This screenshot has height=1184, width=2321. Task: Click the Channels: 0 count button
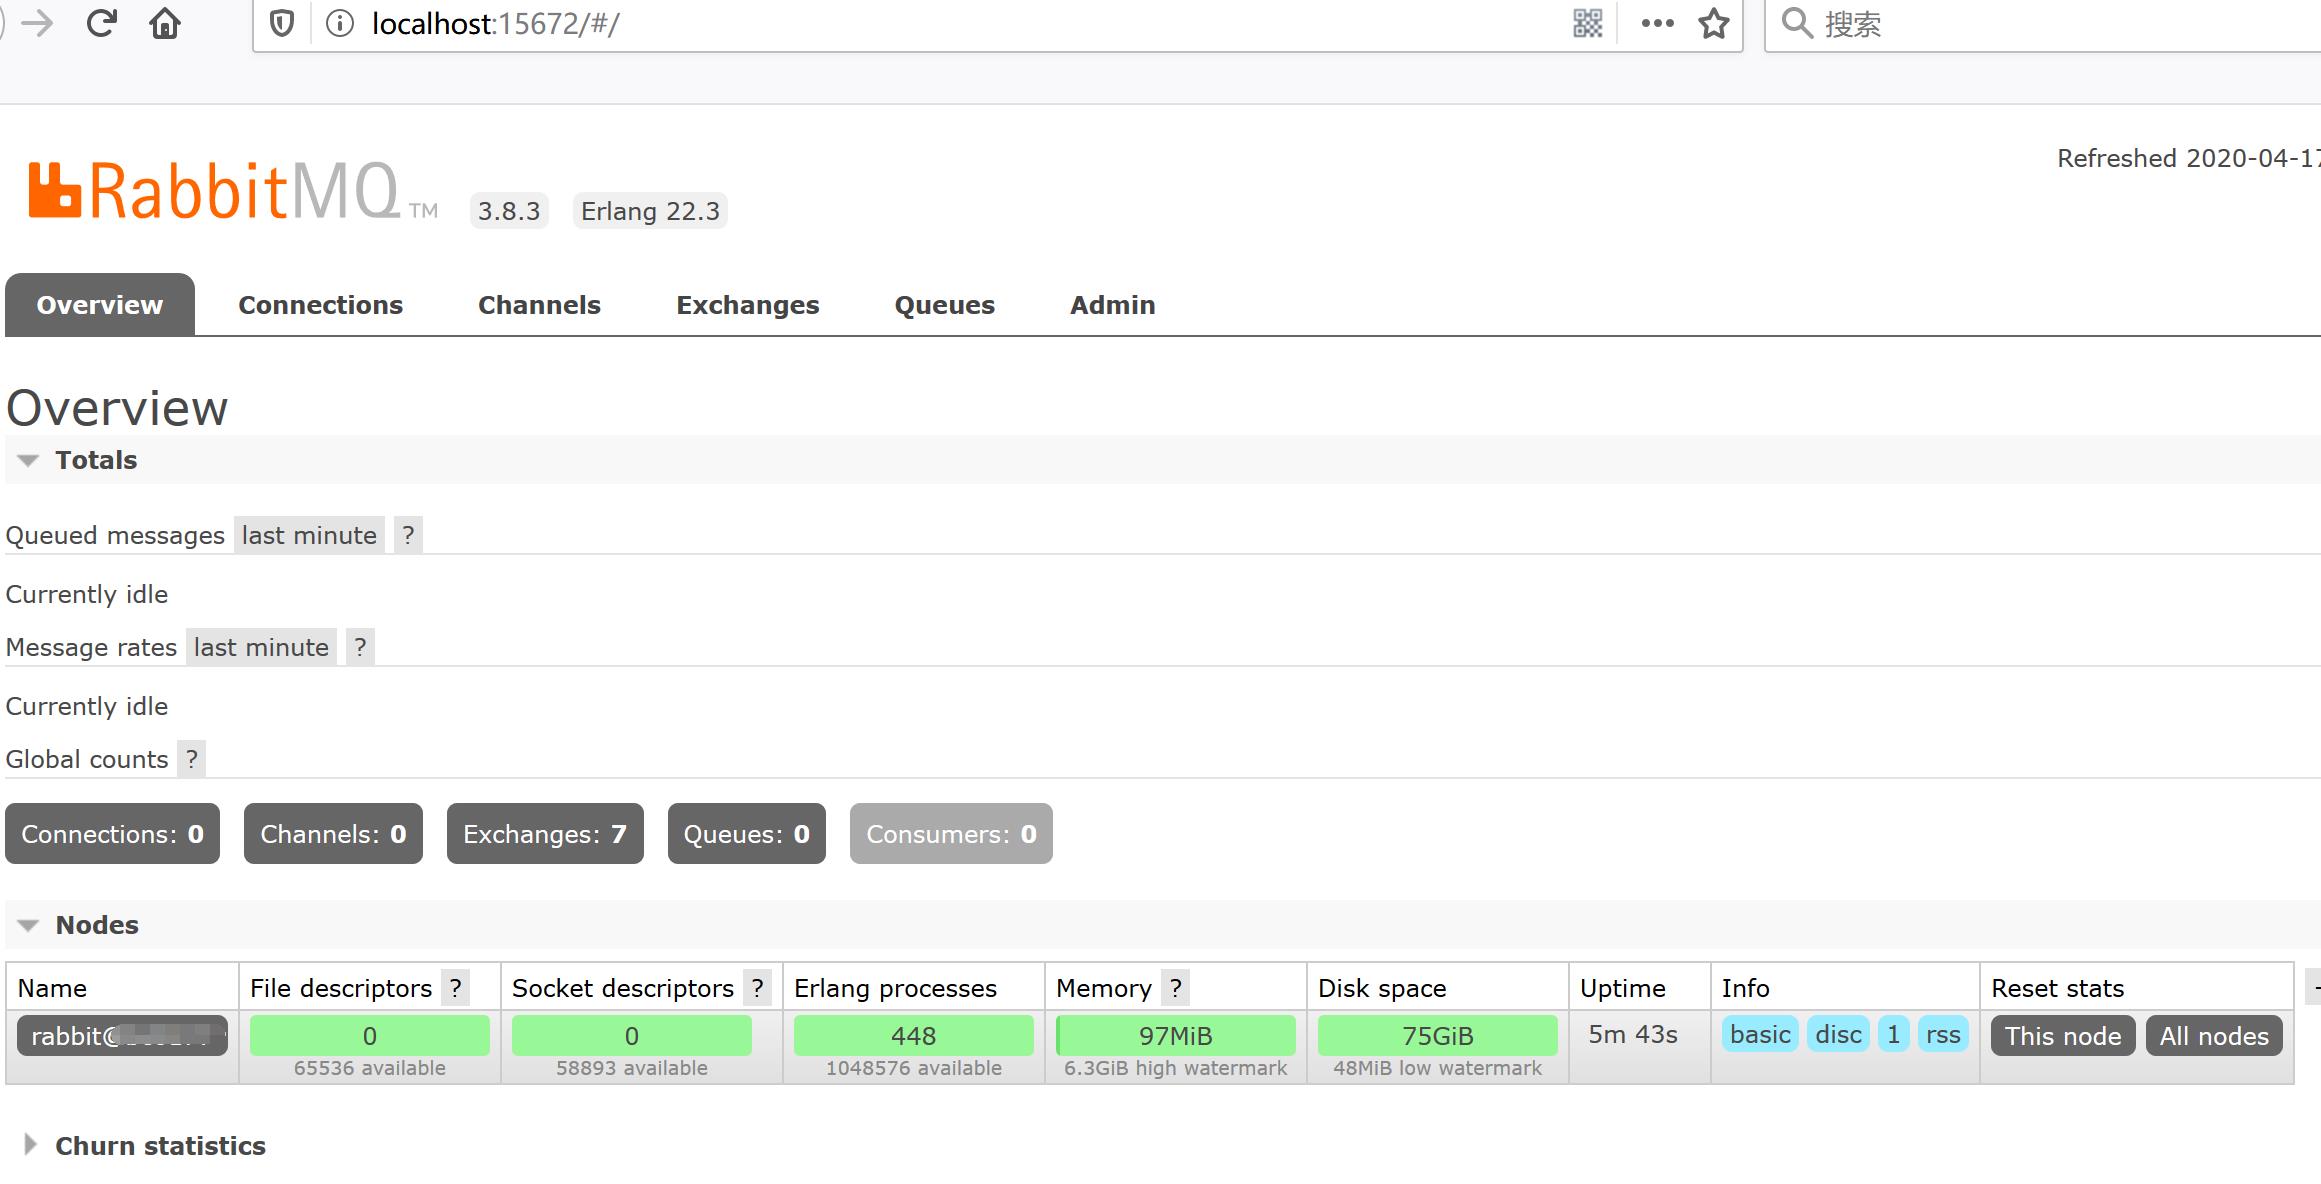(333, 834)
